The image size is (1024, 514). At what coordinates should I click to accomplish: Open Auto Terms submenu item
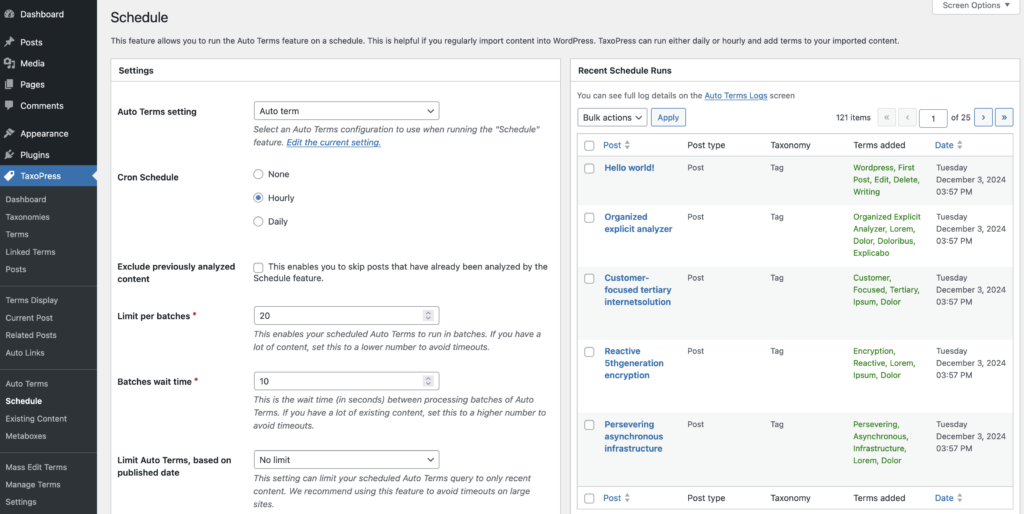[27, 384]
